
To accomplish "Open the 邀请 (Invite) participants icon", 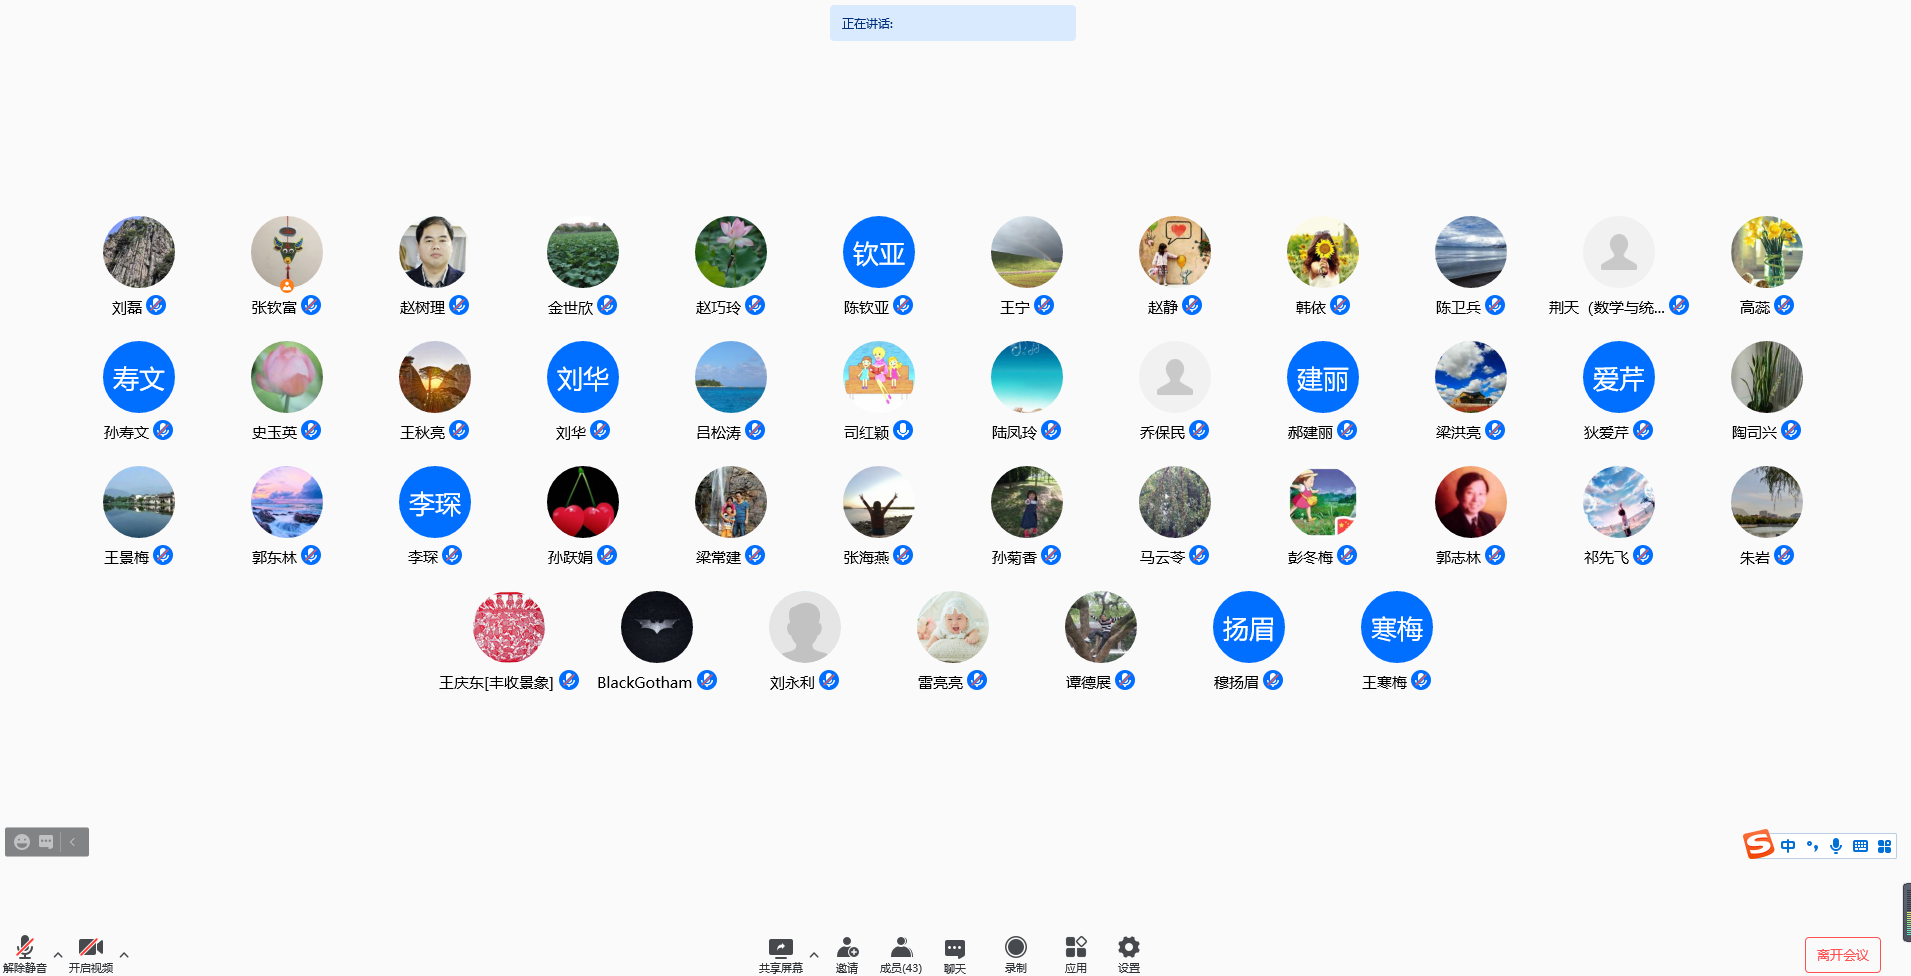I will coord(847,948).
